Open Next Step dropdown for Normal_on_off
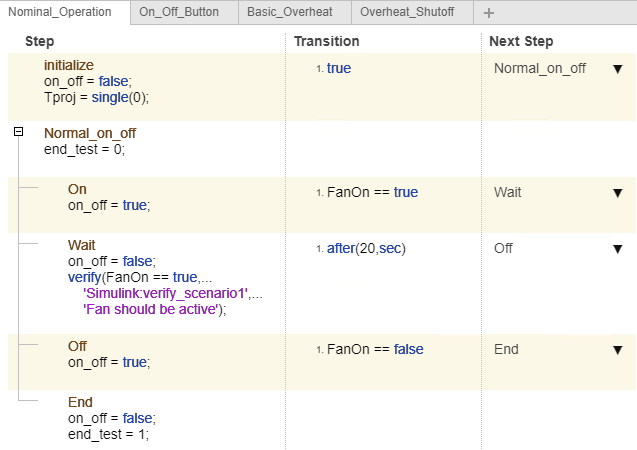 (x=617, y=69)
